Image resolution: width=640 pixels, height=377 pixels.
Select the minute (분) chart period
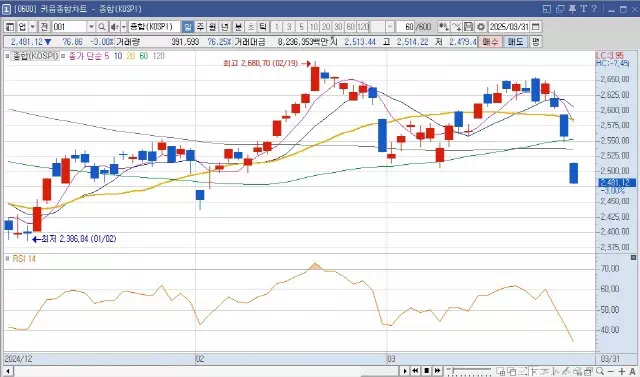(238, 27)
